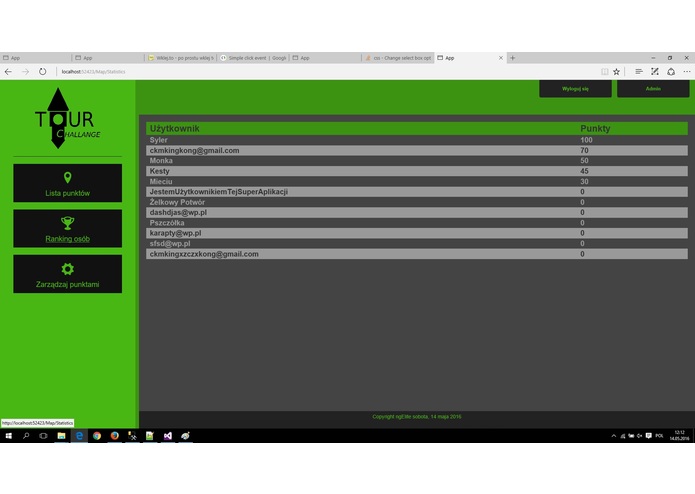This screenshot has width=695, height=494.
Task: Click the browser forward arrow
Action: pos(25,71)
